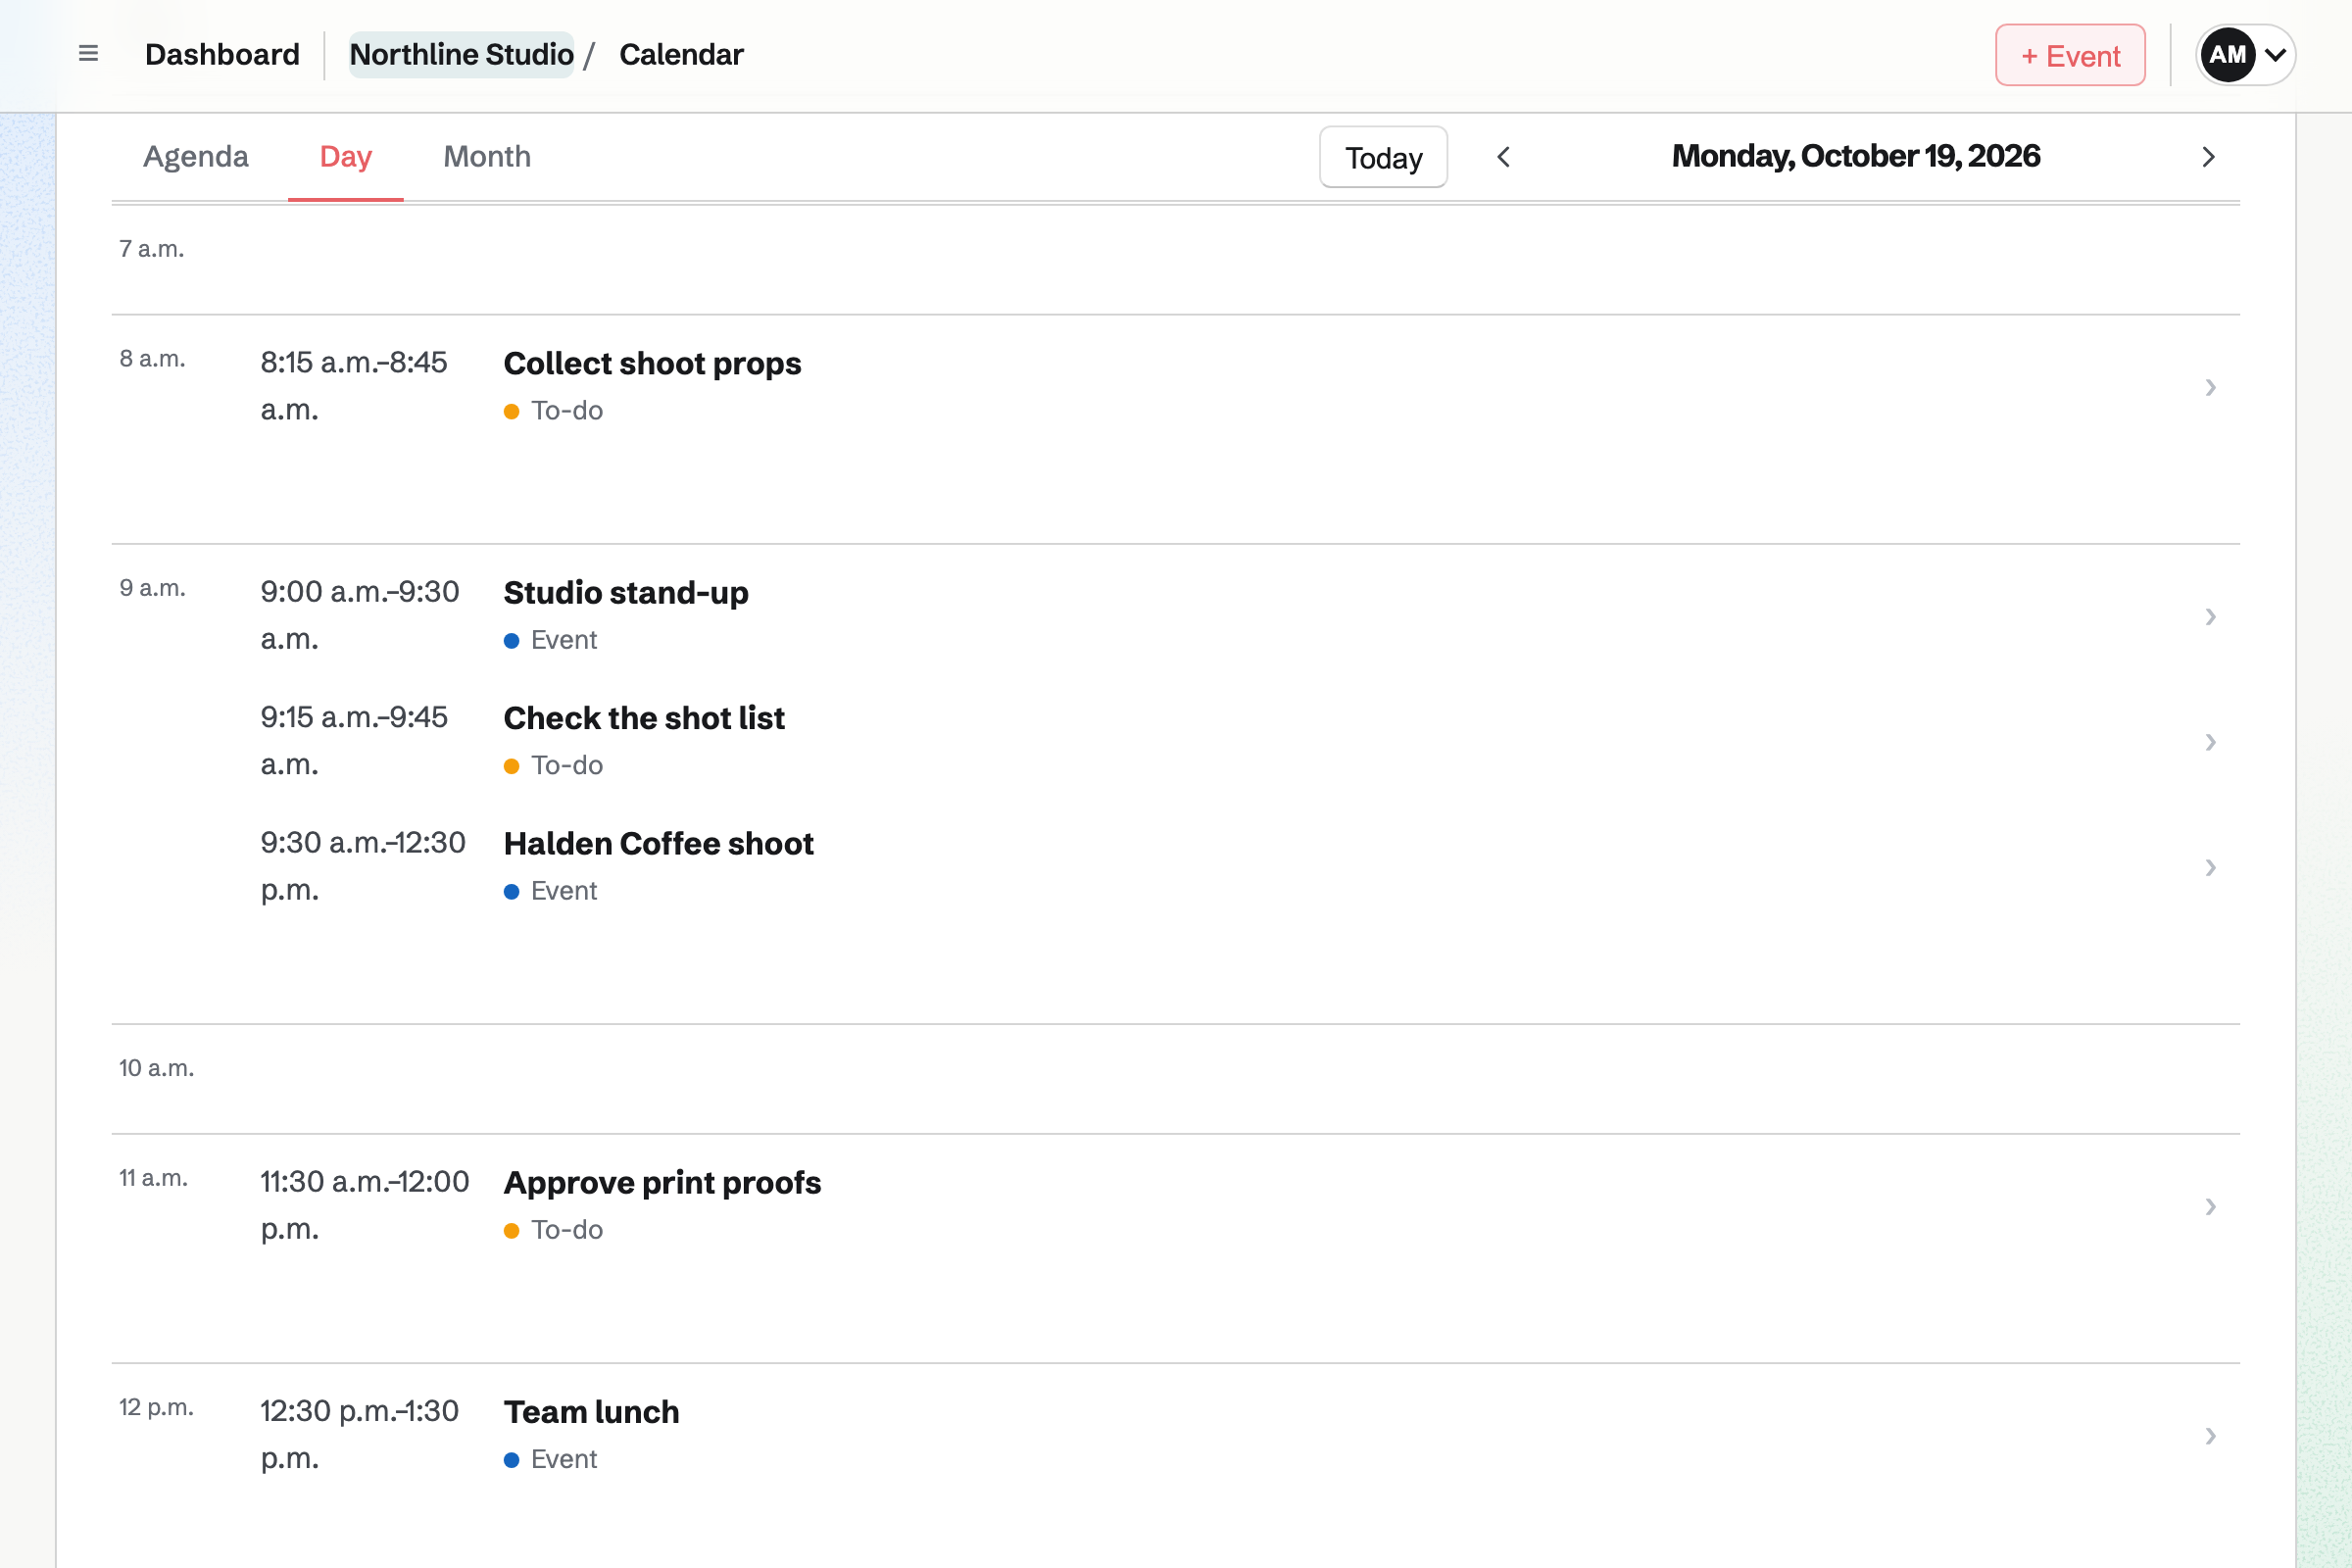This screenshot has width=2352, height=1568.
Task: Expand Team lunch row chevron
Action: [x=2210, y=1435]
